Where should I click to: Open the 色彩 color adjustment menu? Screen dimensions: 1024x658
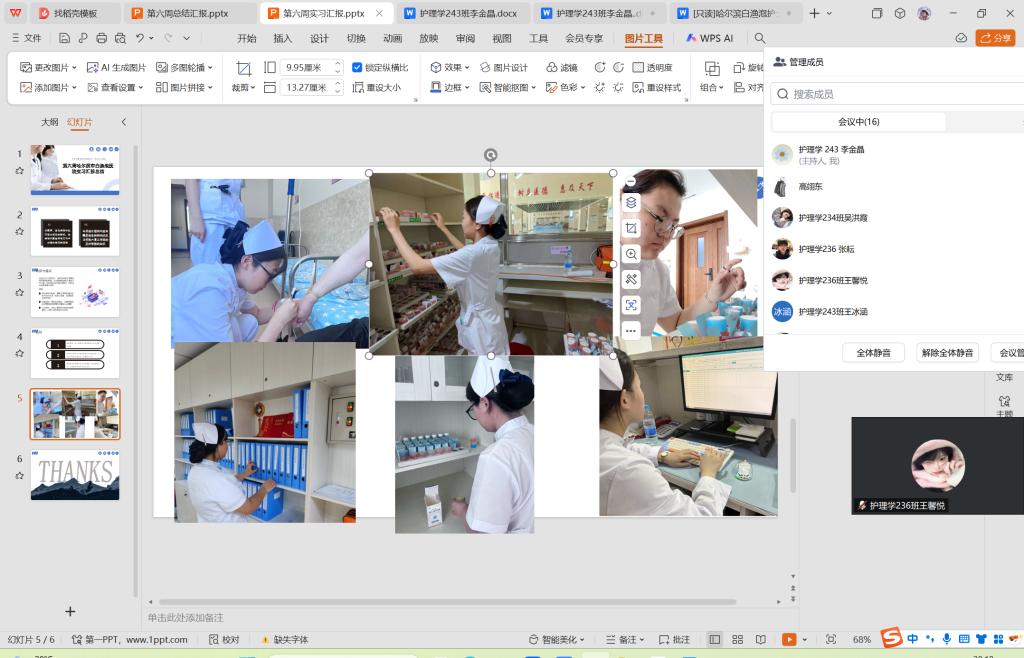(566, 87)
